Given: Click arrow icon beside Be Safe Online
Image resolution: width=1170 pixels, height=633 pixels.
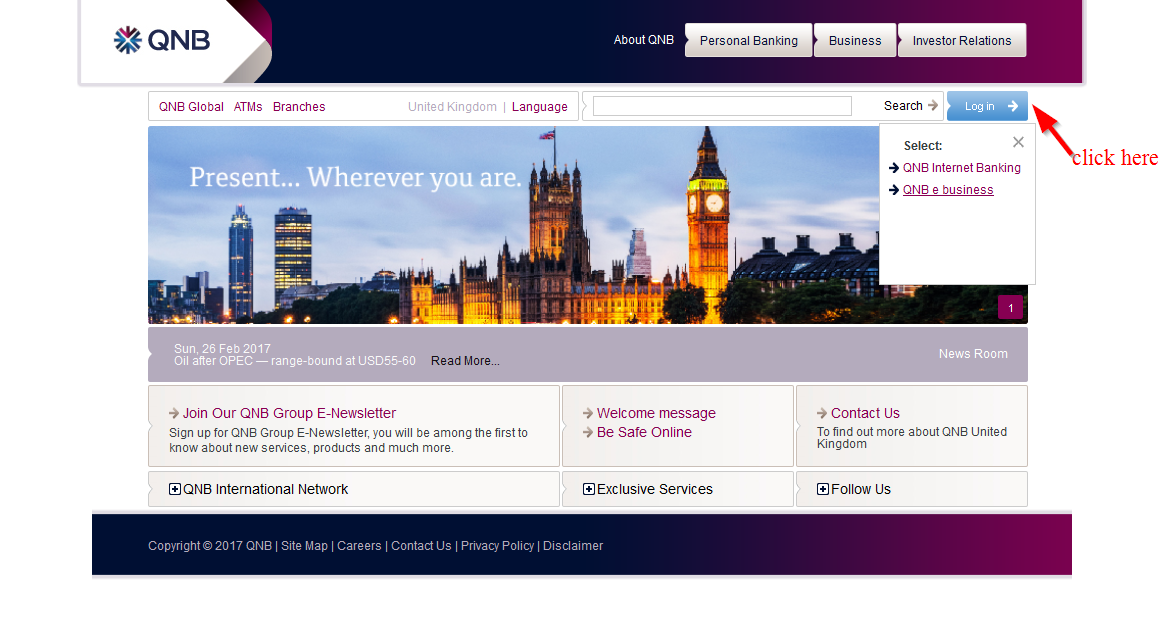Looking at the screenshot, I should point(588,432).
